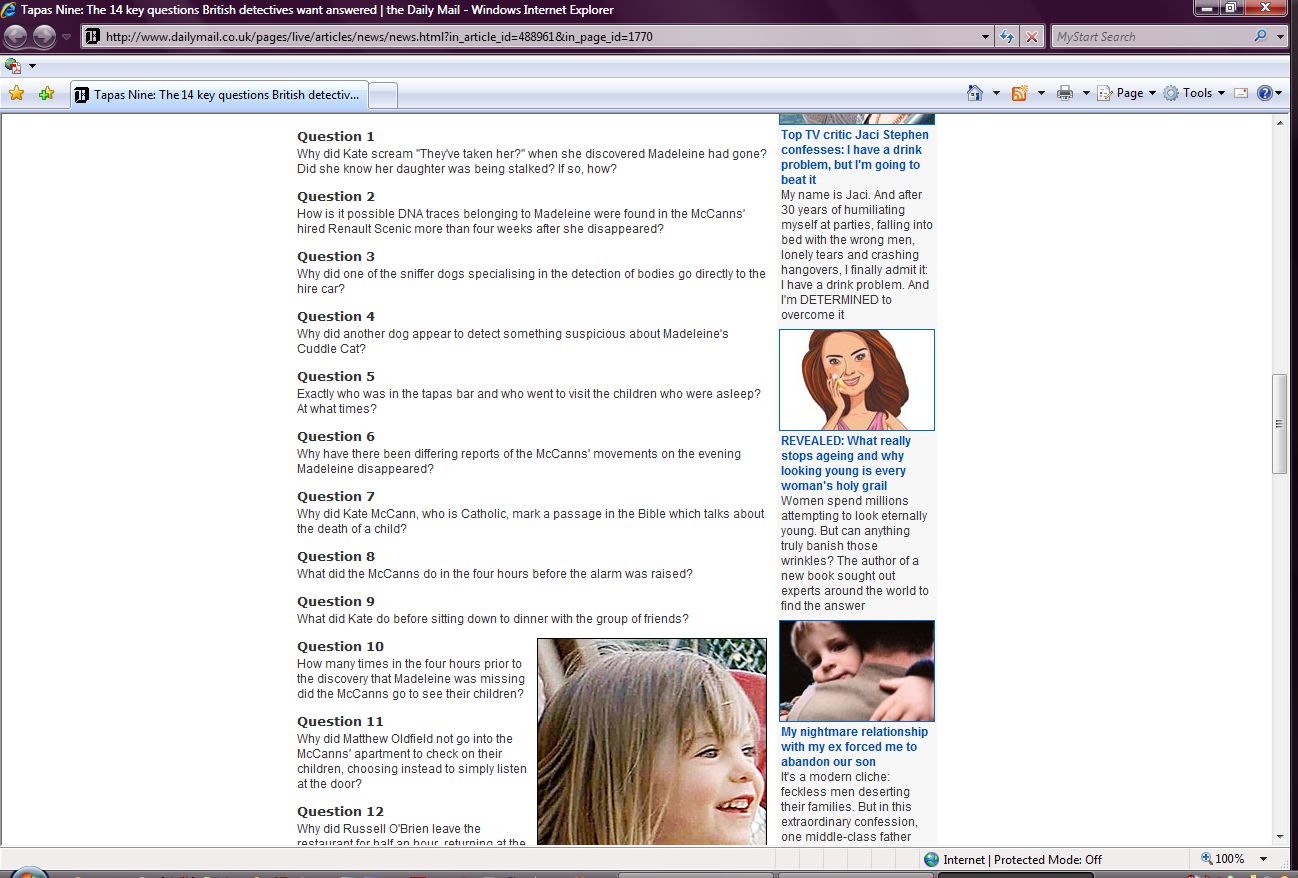Click the Add to Favorites icon
1298x878 pixels.
(46, 94)
